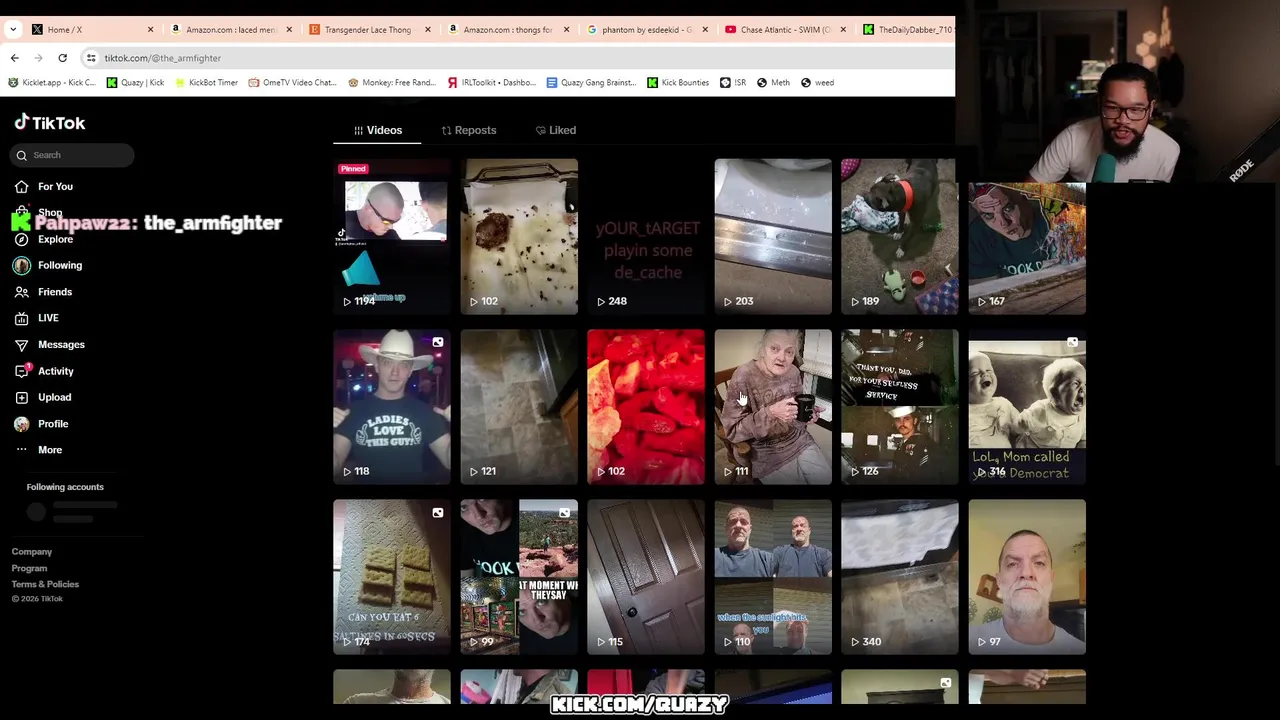Open the For You feed
This screenshot has width=1280, height=720.
coord(55,186)
